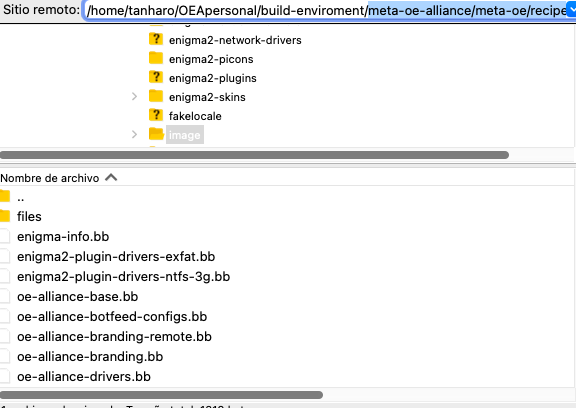Select the oe-alliance-drivers.bb file
Viewport: 576px width, 408px height.
84,377
